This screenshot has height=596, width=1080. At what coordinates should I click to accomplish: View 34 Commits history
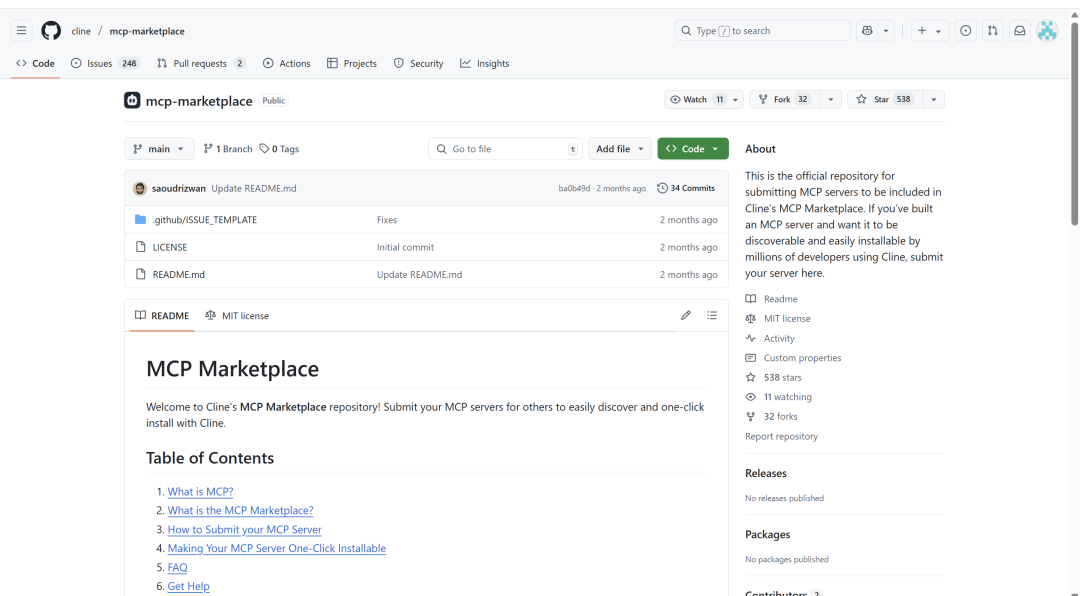click(686, 188)
